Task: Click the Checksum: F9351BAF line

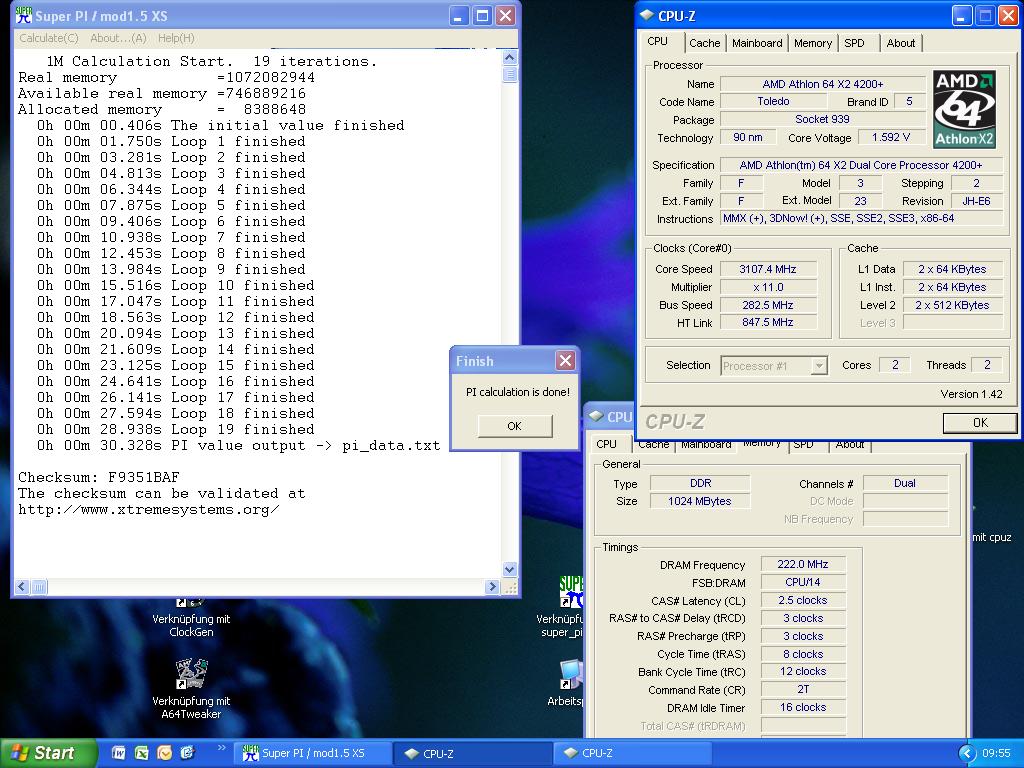Action: click(x=99, y=477)
